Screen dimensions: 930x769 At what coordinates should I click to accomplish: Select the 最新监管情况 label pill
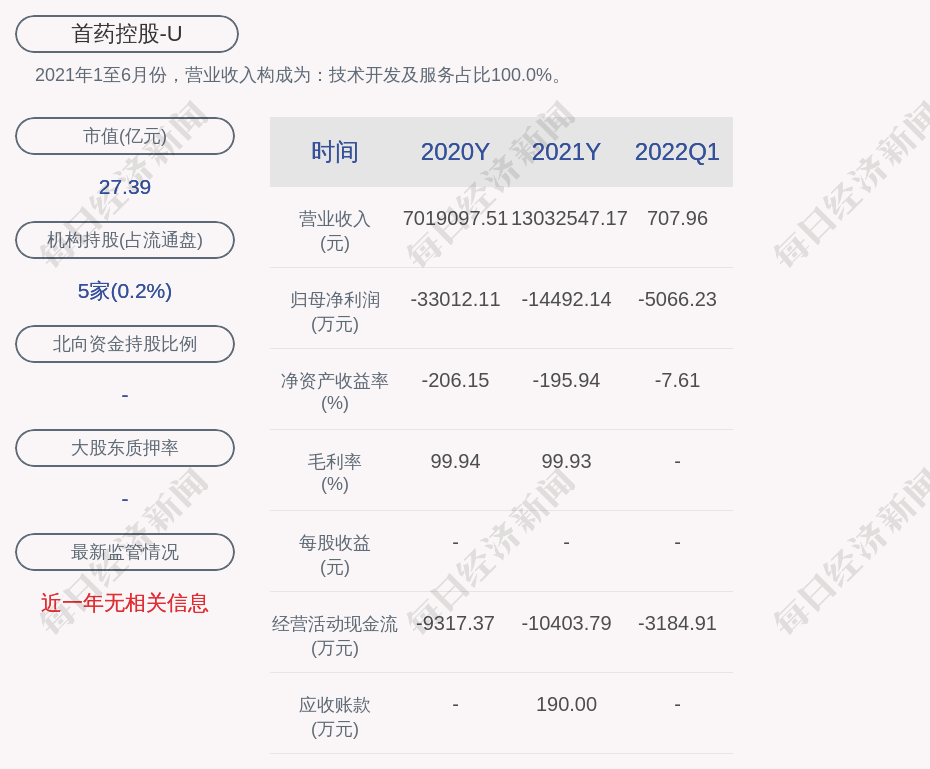pos(125,552)
